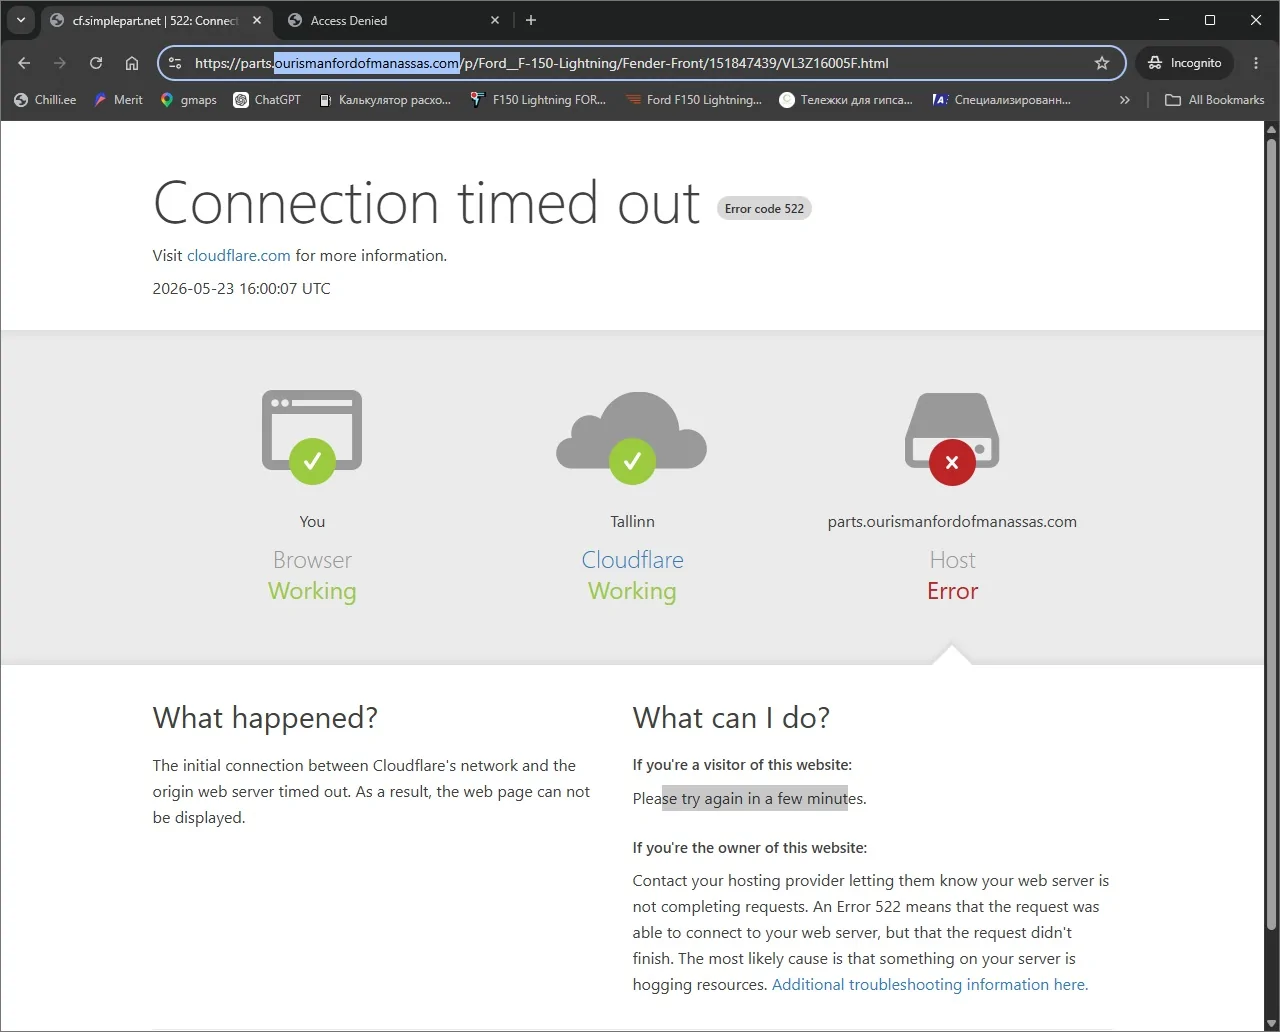Click the What happened? heading

pyautogui.click(x=265, y=718)
